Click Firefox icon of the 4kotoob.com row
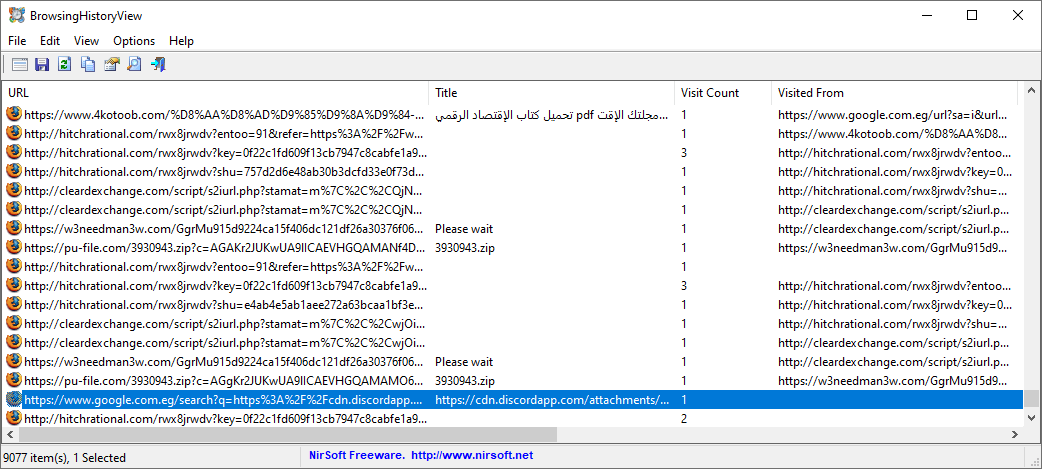The height and width of the screenshot is (469, 1042). [14, 114]
